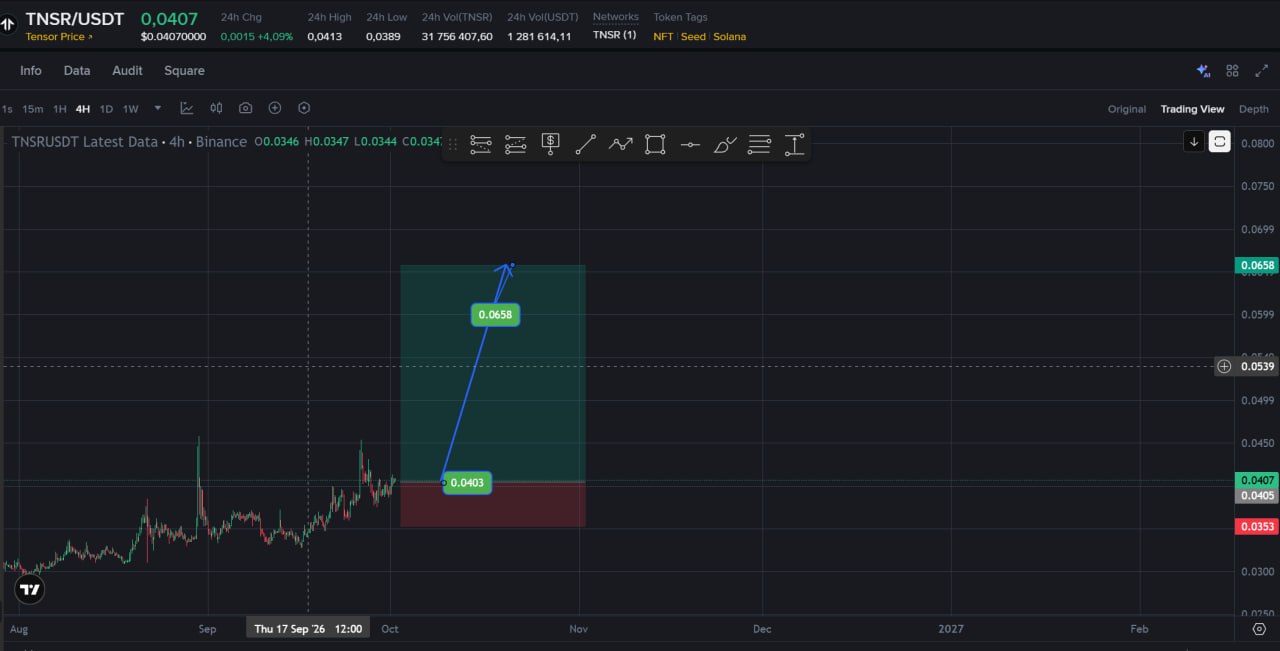The image size is (1280, 651).
Task: Open the Info tab
Action: [31, 71]
